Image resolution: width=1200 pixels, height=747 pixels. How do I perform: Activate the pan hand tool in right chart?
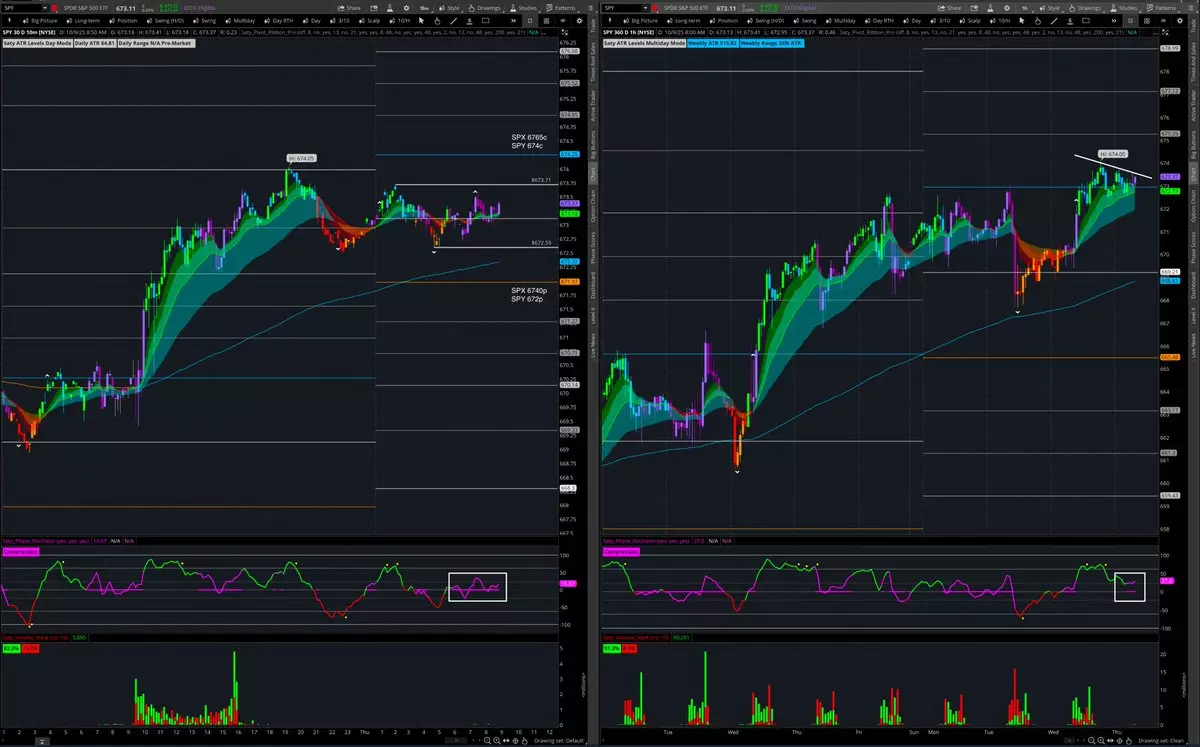(1038, 20)
